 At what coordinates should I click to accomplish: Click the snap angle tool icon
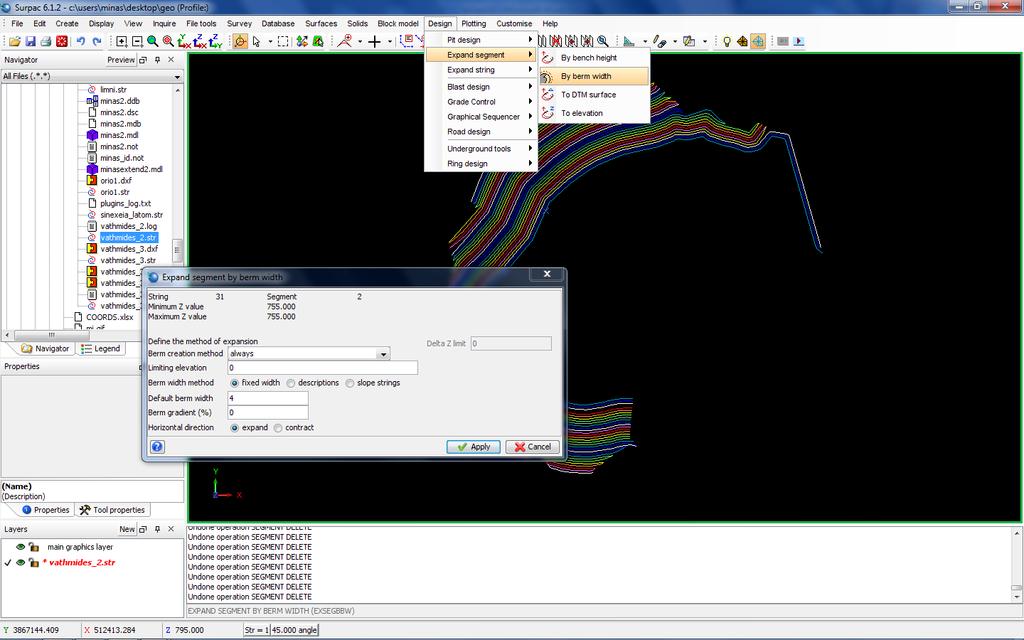pos(345,41)
